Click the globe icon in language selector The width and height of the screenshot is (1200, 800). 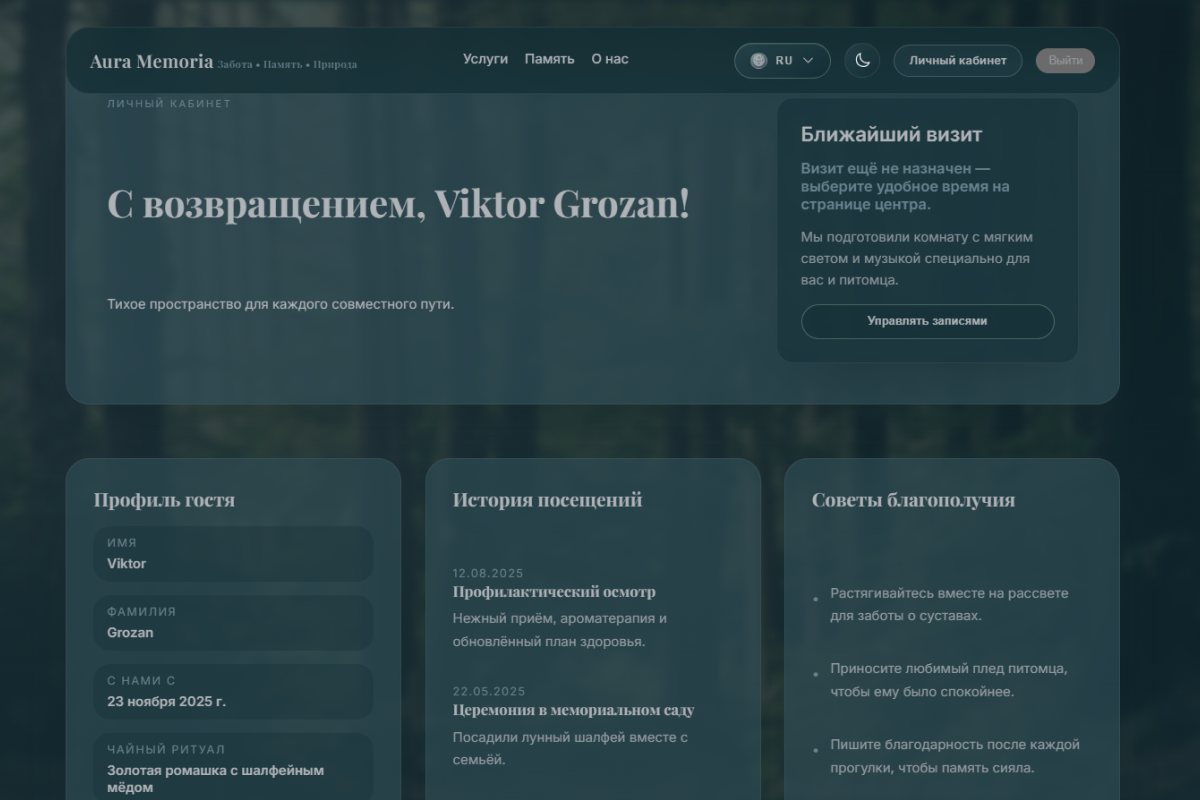click(759, 60)
